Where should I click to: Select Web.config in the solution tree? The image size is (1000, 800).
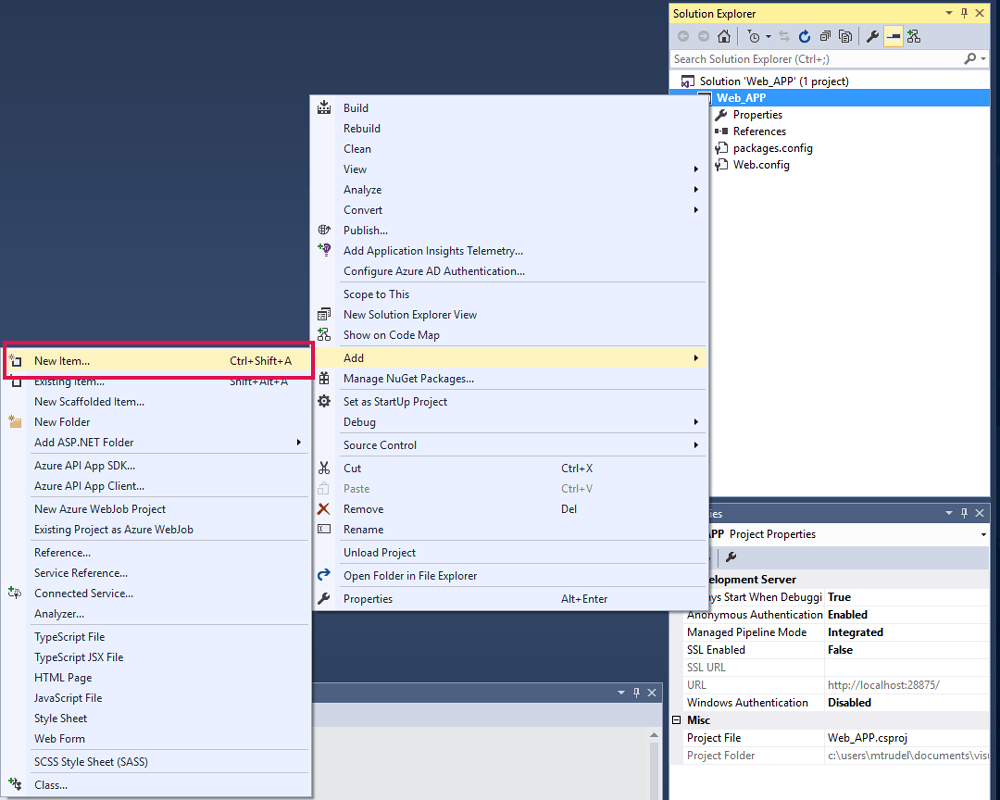point(761,165)
